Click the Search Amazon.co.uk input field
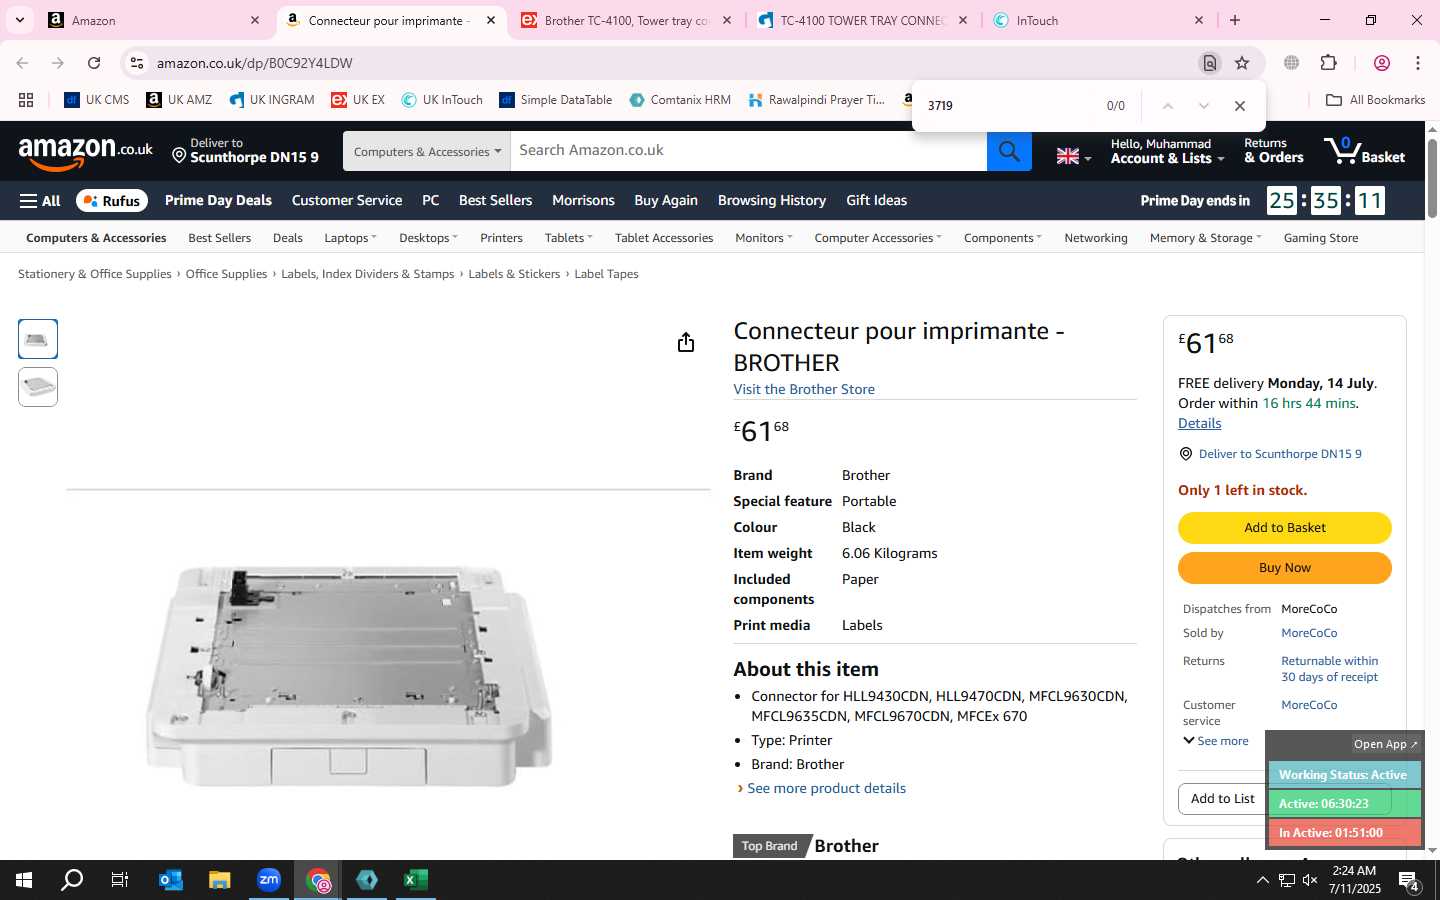The image size is (1440, 900). [748, 151]
